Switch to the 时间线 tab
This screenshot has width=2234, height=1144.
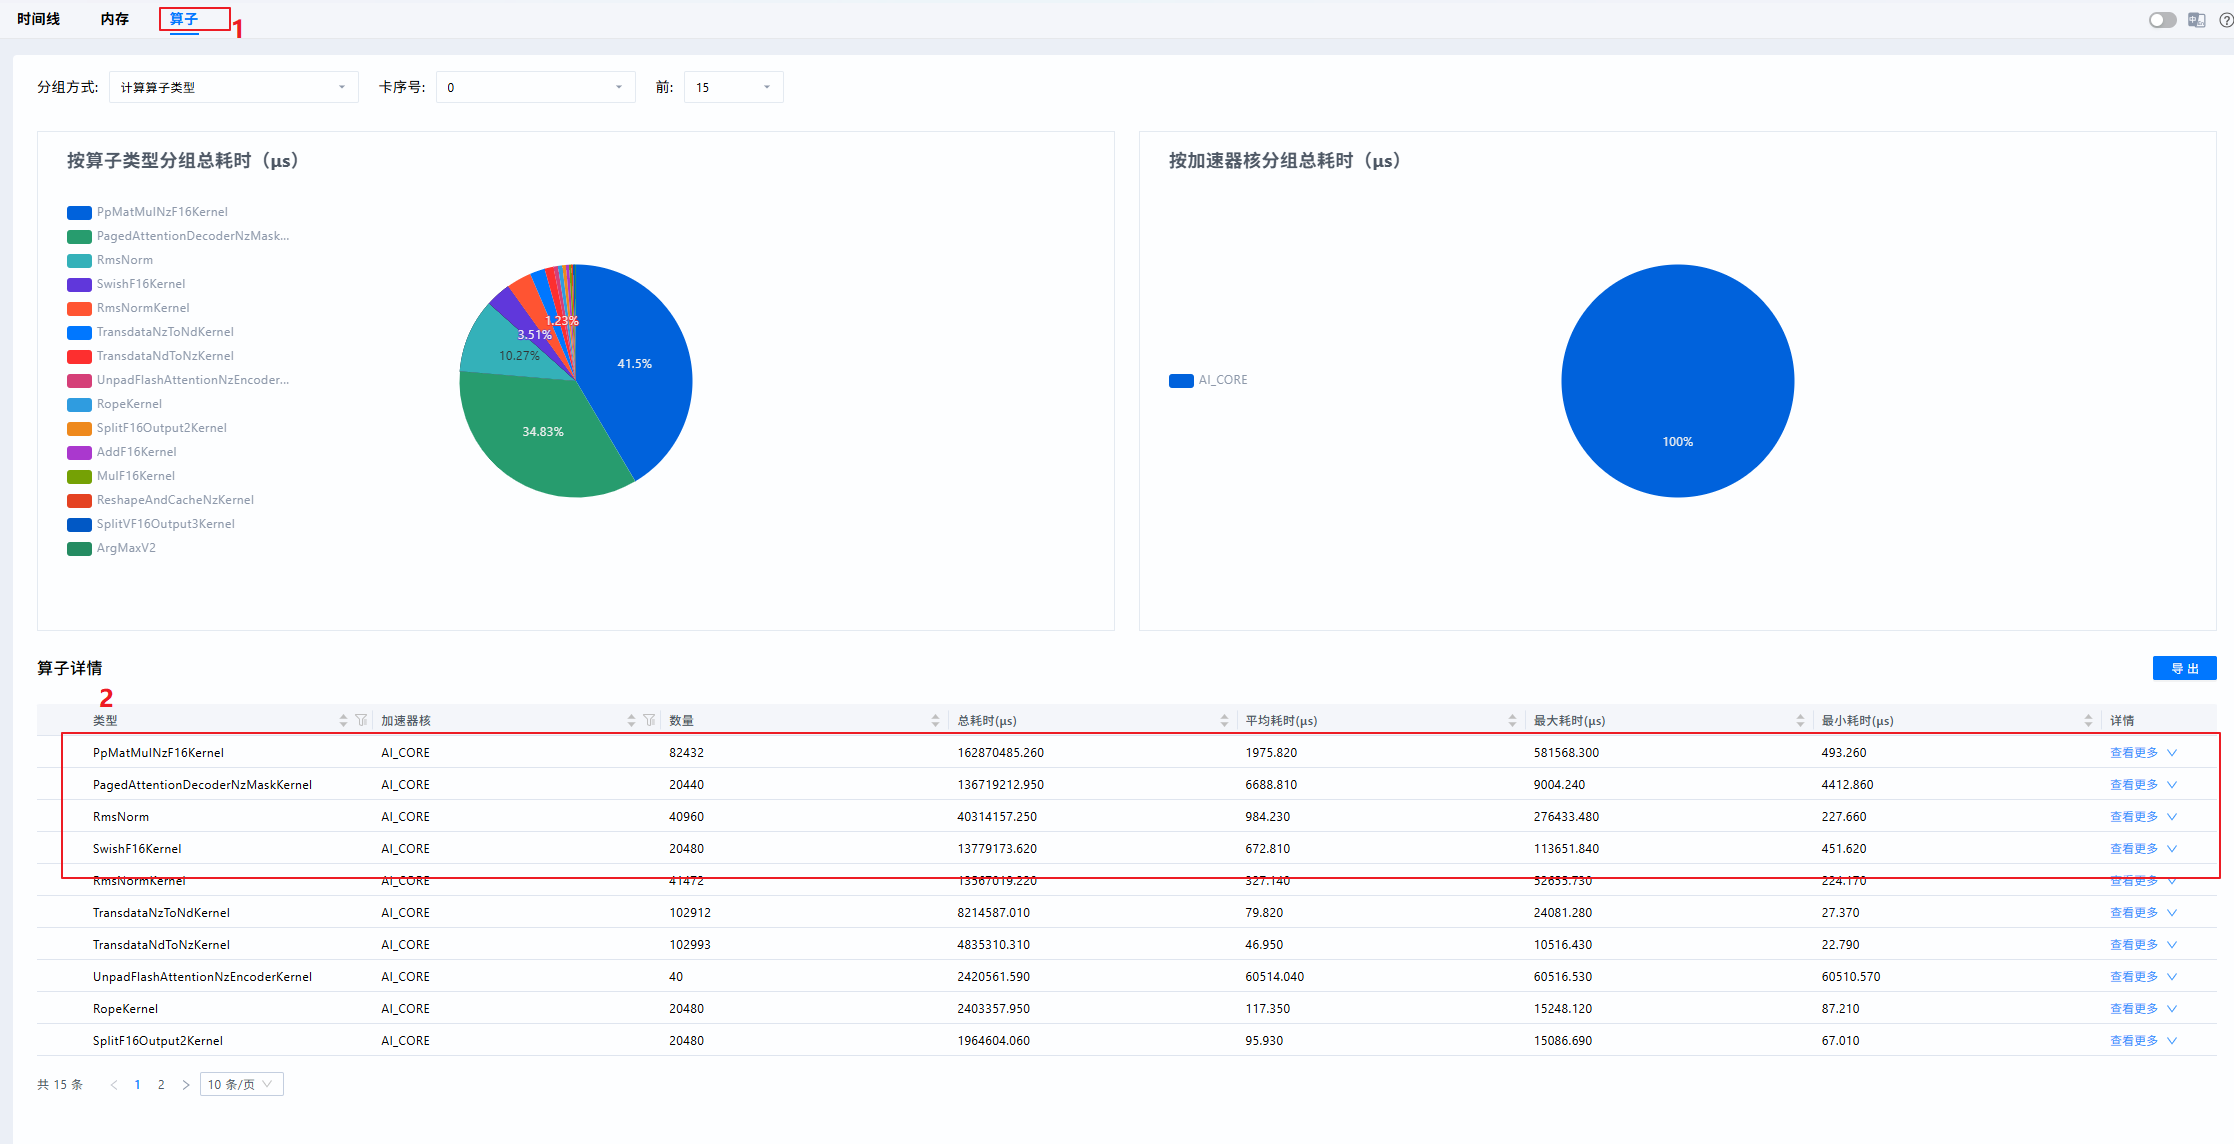click(38, 19)
